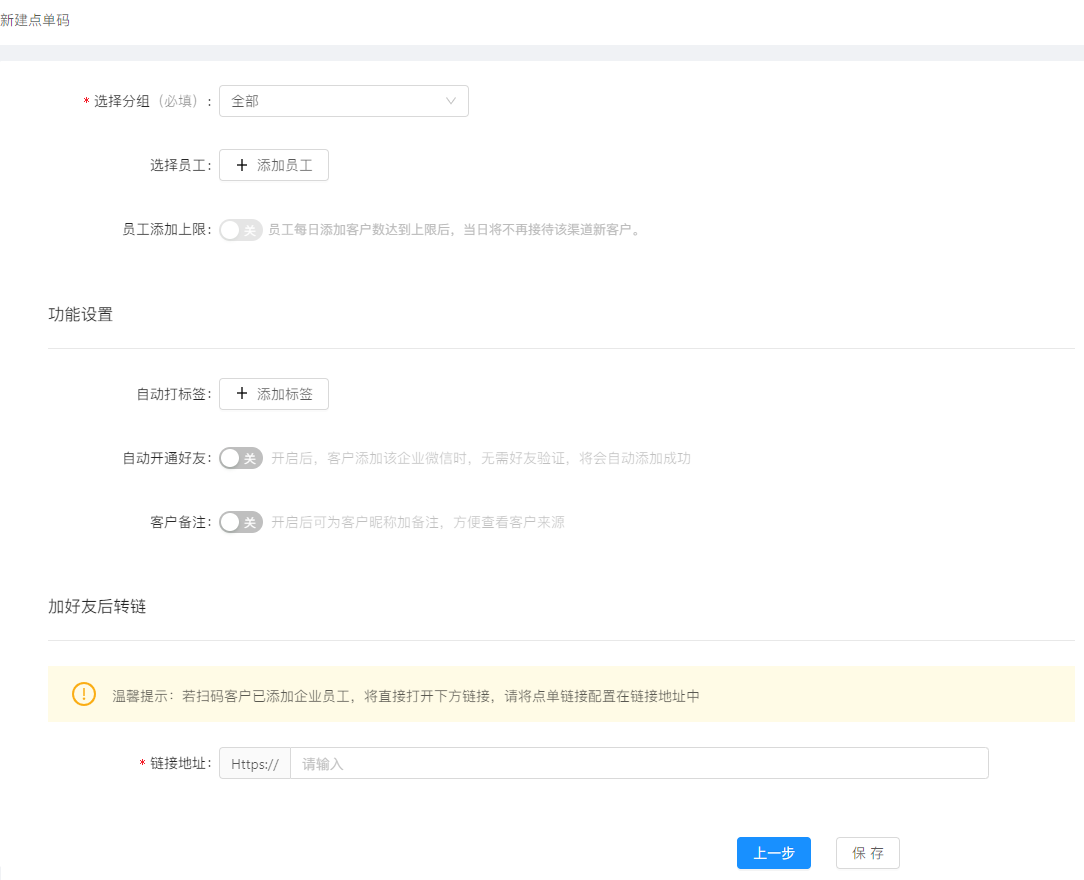1084x880 pixels.
Task: Click the 温馨提示 notice text
Action: tap(406, 696)
